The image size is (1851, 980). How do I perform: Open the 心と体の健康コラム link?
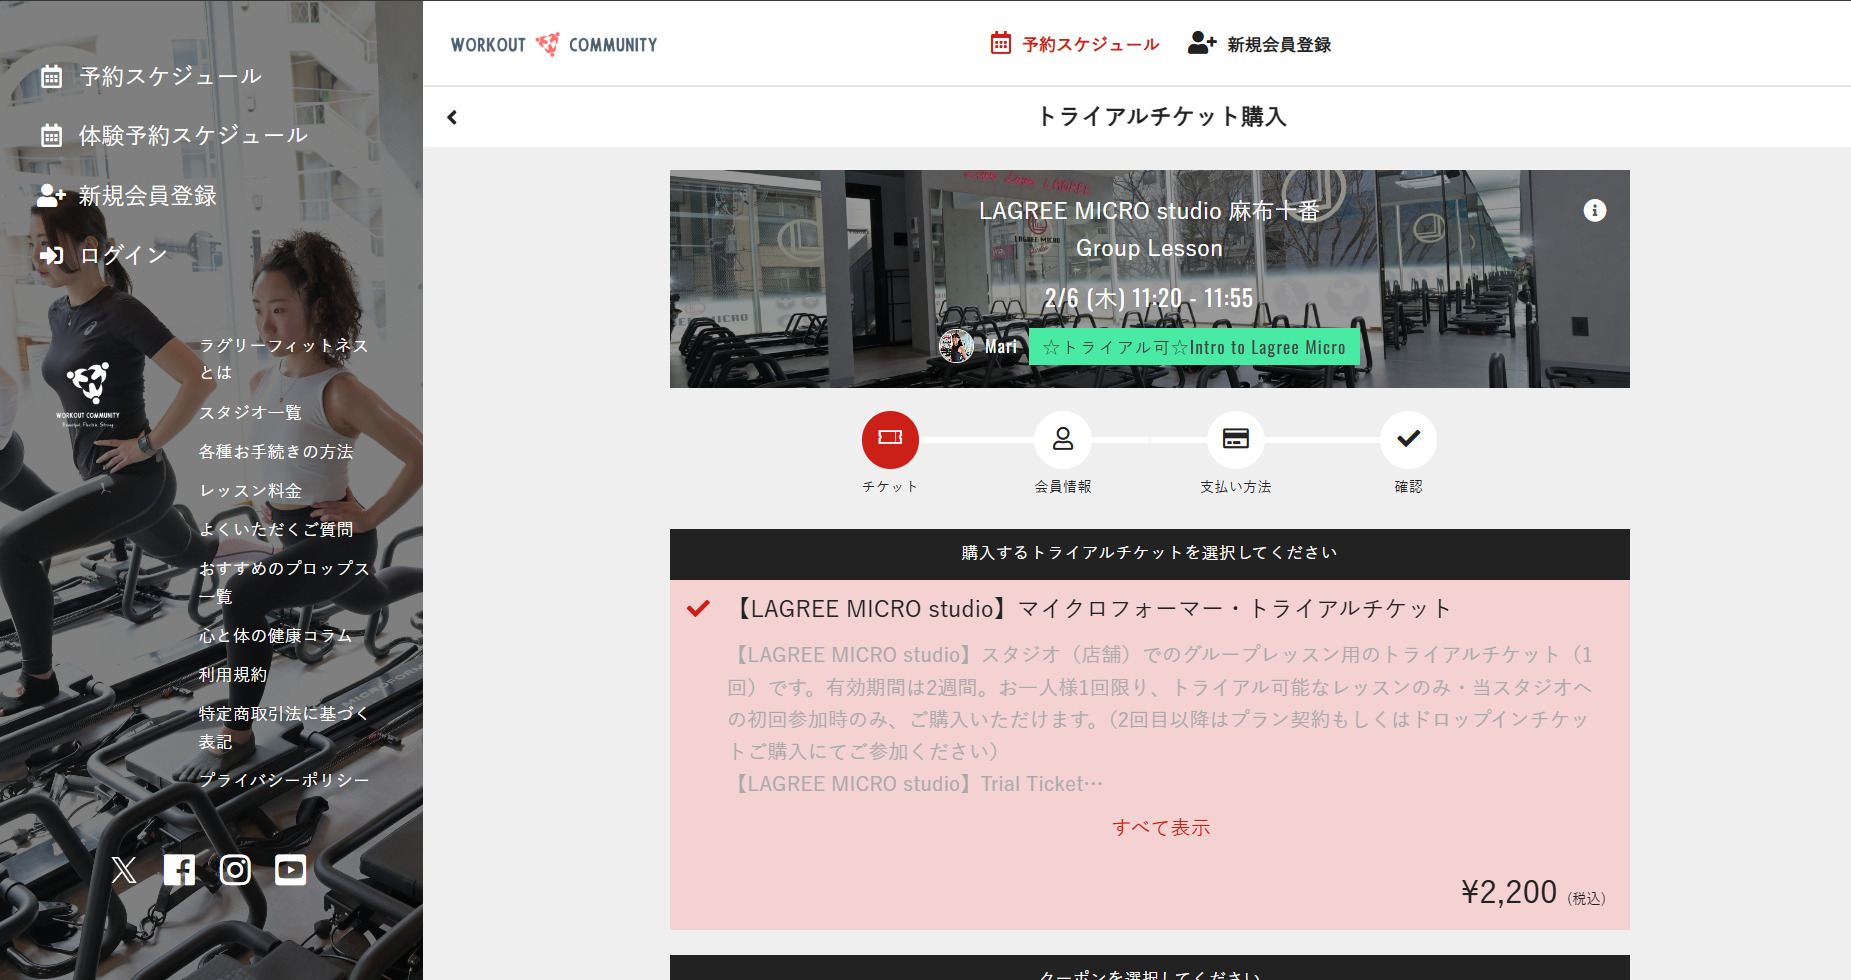(x=275, y=636)
